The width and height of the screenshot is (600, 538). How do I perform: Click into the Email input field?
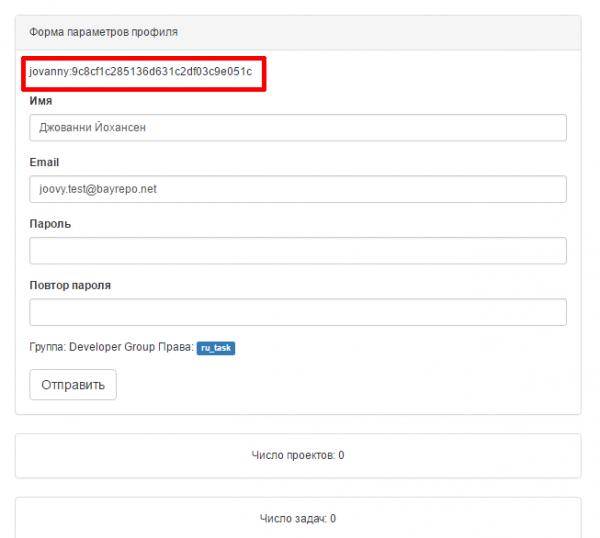tap(298, 189)
